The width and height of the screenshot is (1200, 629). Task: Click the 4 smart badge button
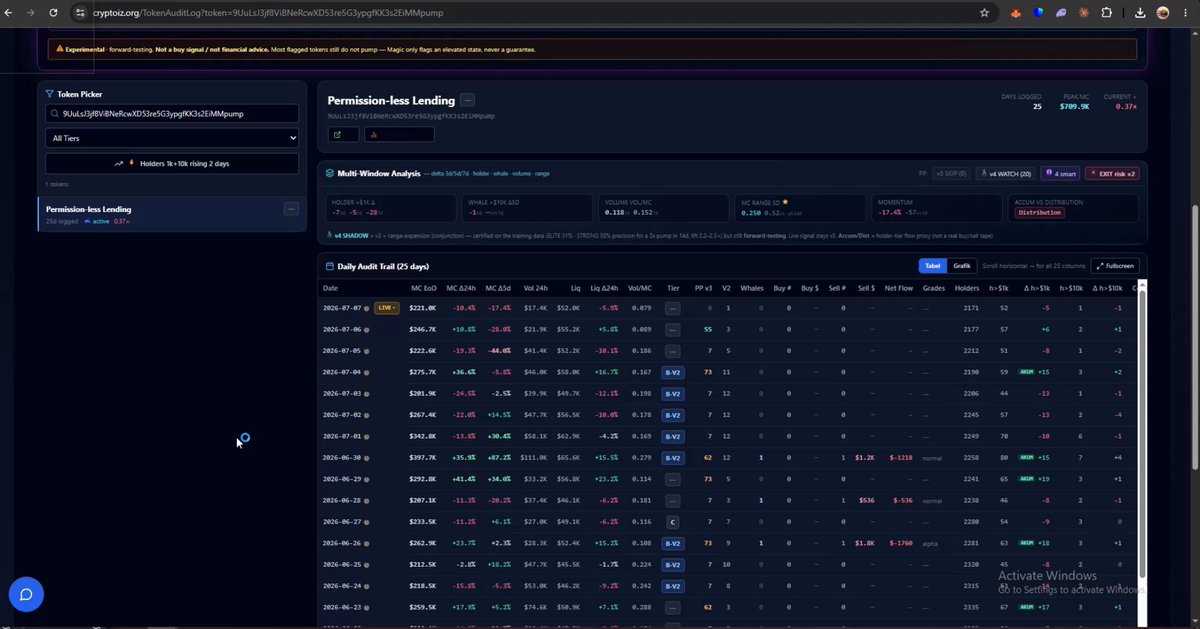click(x=1060, y=173)
